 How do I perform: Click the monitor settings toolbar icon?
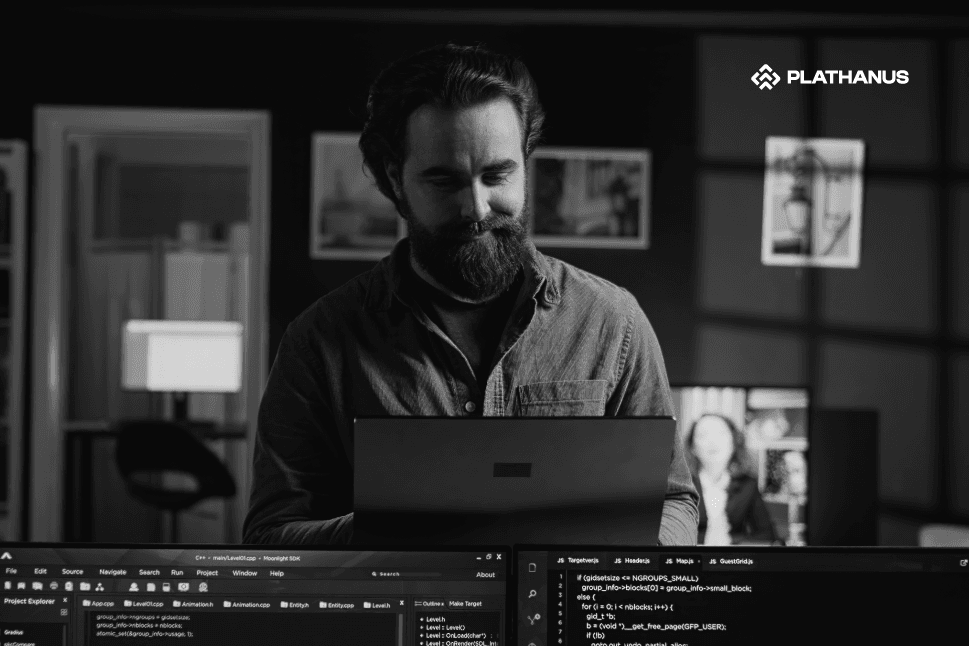[184, 587]
